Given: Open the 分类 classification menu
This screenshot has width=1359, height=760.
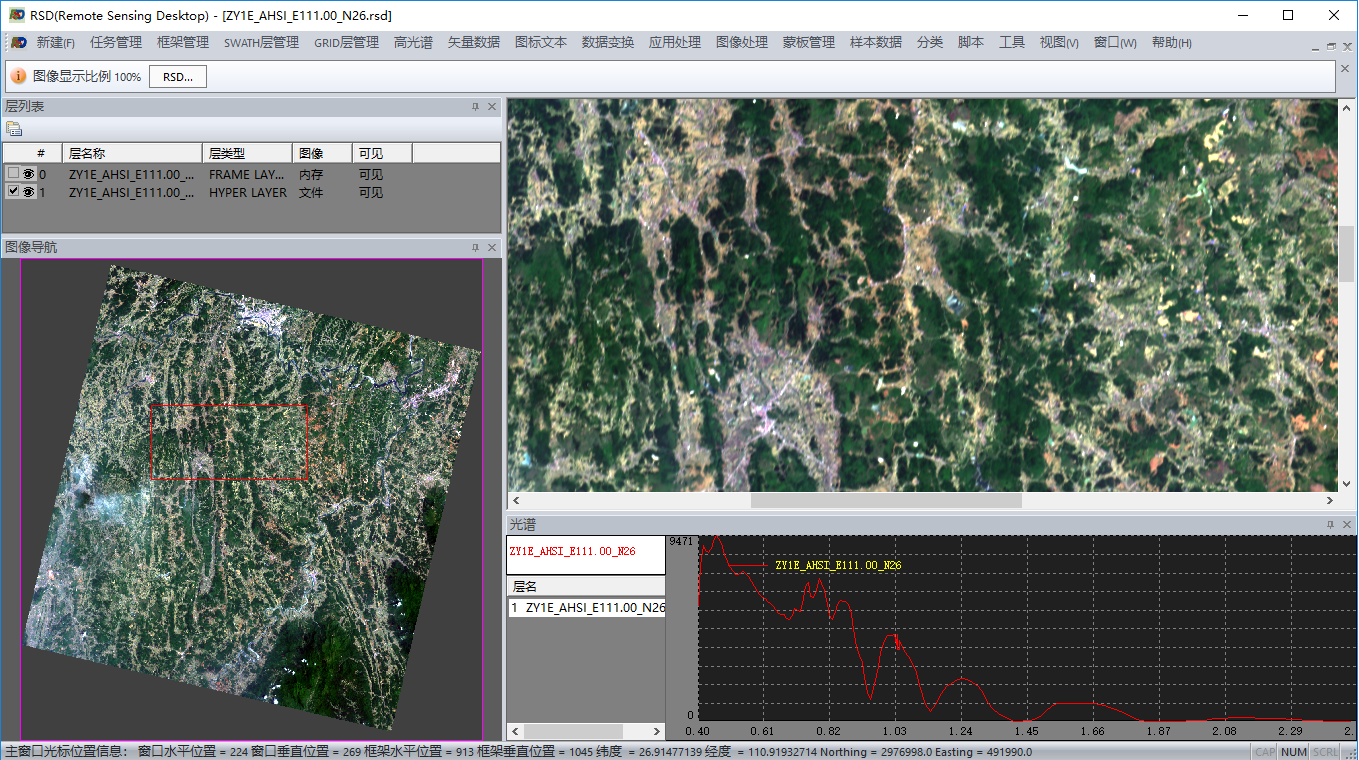Looking at the screenshot, I should [x=930, y=43].
